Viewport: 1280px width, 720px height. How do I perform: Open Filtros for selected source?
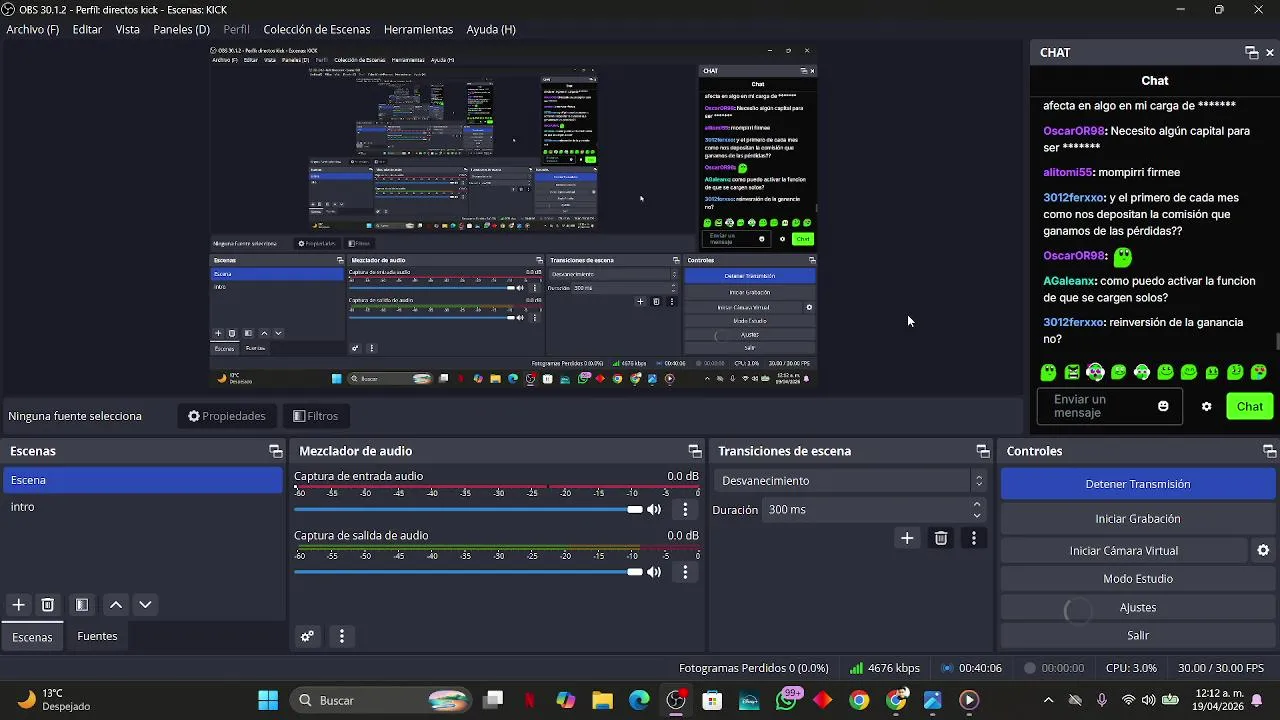(x=315, y=416)
